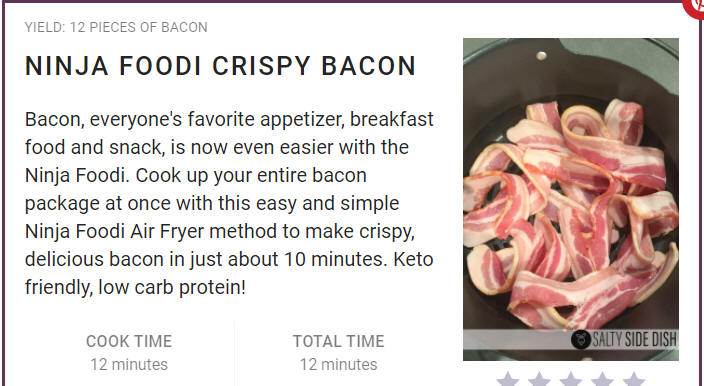704x386 pixels.
Task: Click the Ninja Foodi Crispy Bacon title
Action: coord(220,66)
